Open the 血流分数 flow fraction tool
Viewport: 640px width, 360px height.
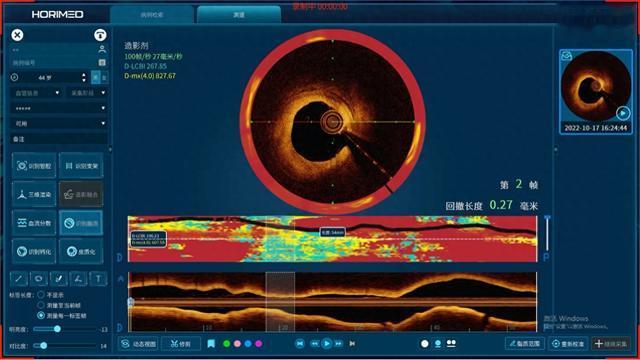click(x=34, y=223)
